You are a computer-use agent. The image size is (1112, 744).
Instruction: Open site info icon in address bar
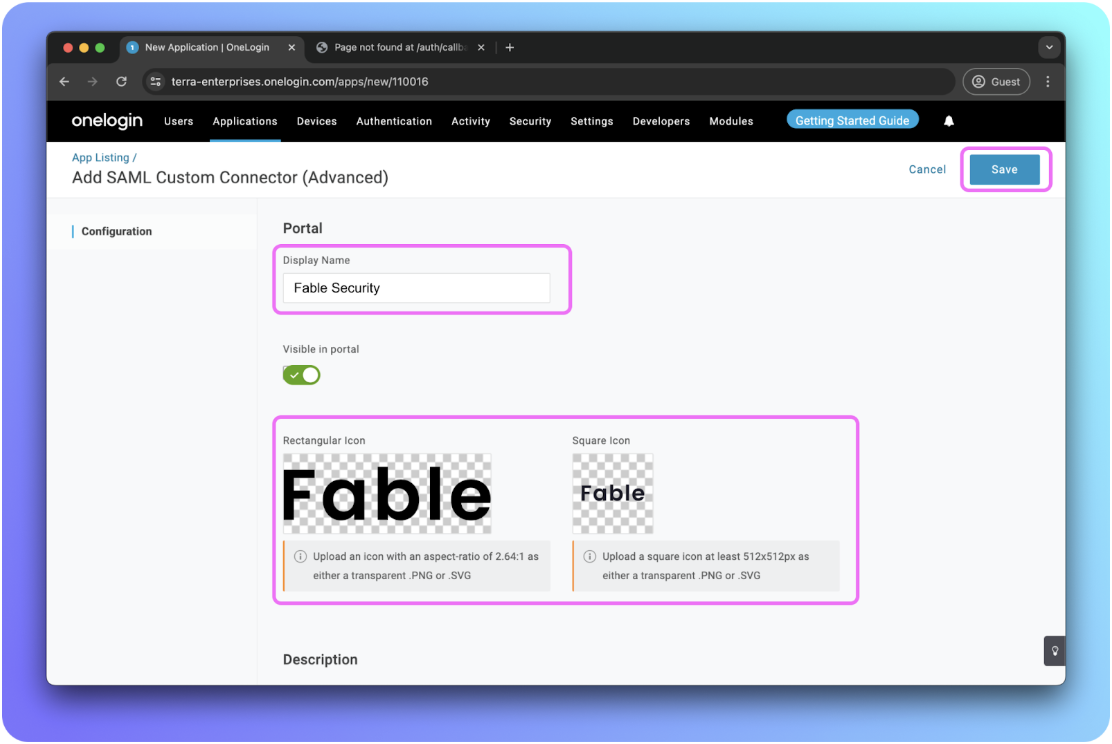(x=156, y=82)
